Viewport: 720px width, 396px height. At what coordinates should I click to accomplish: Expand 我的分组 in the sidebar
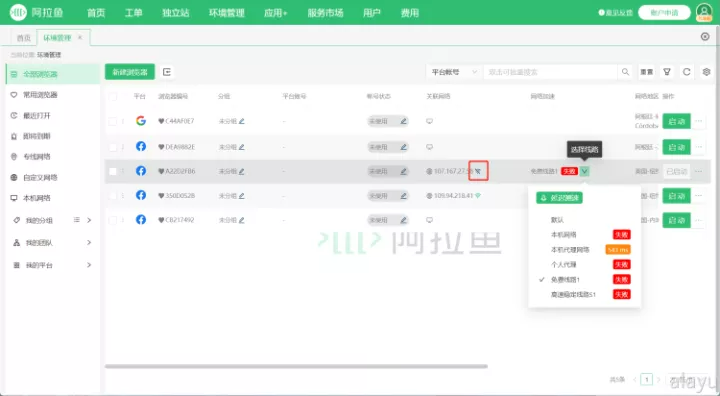click(89, 220)
